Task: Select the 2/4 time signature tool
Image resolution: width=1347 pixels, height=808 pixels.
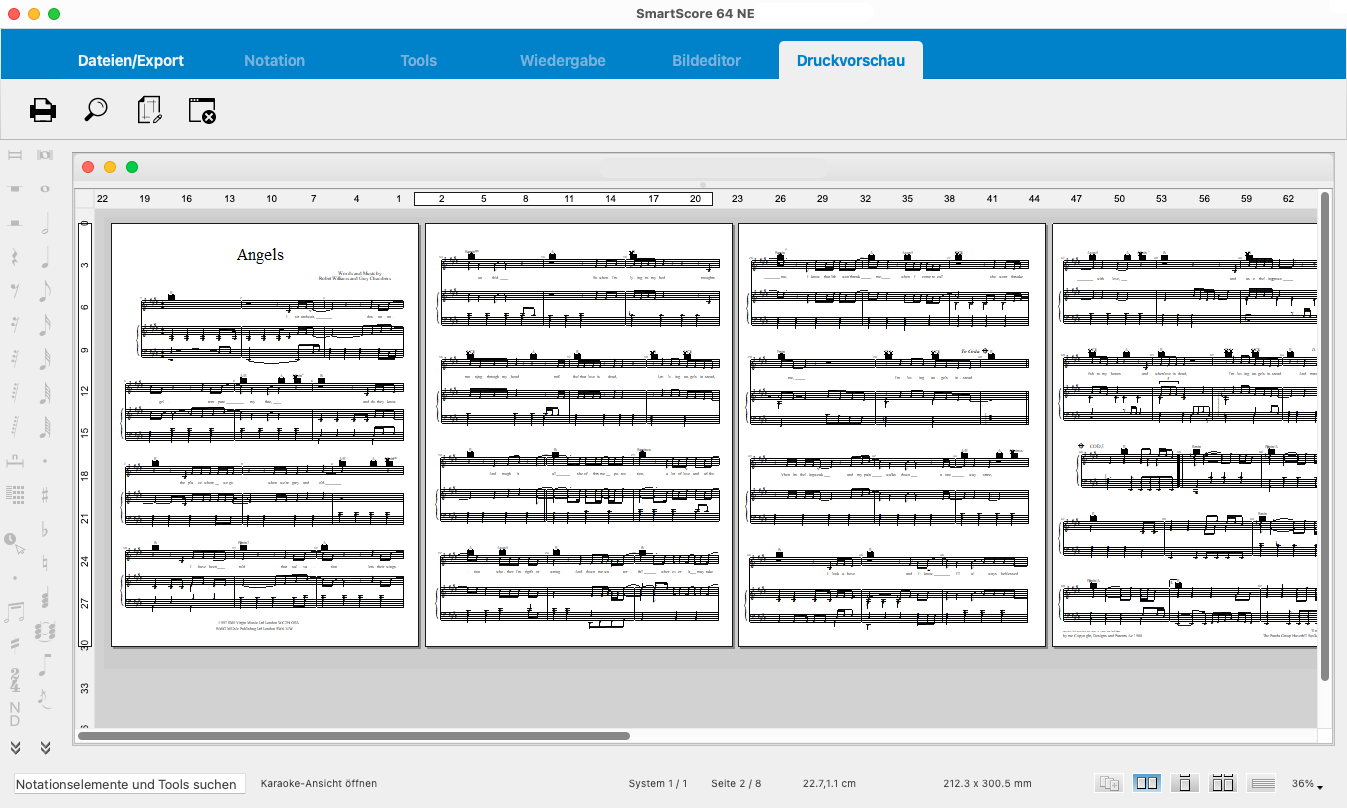Action: (x=15, y=680)
